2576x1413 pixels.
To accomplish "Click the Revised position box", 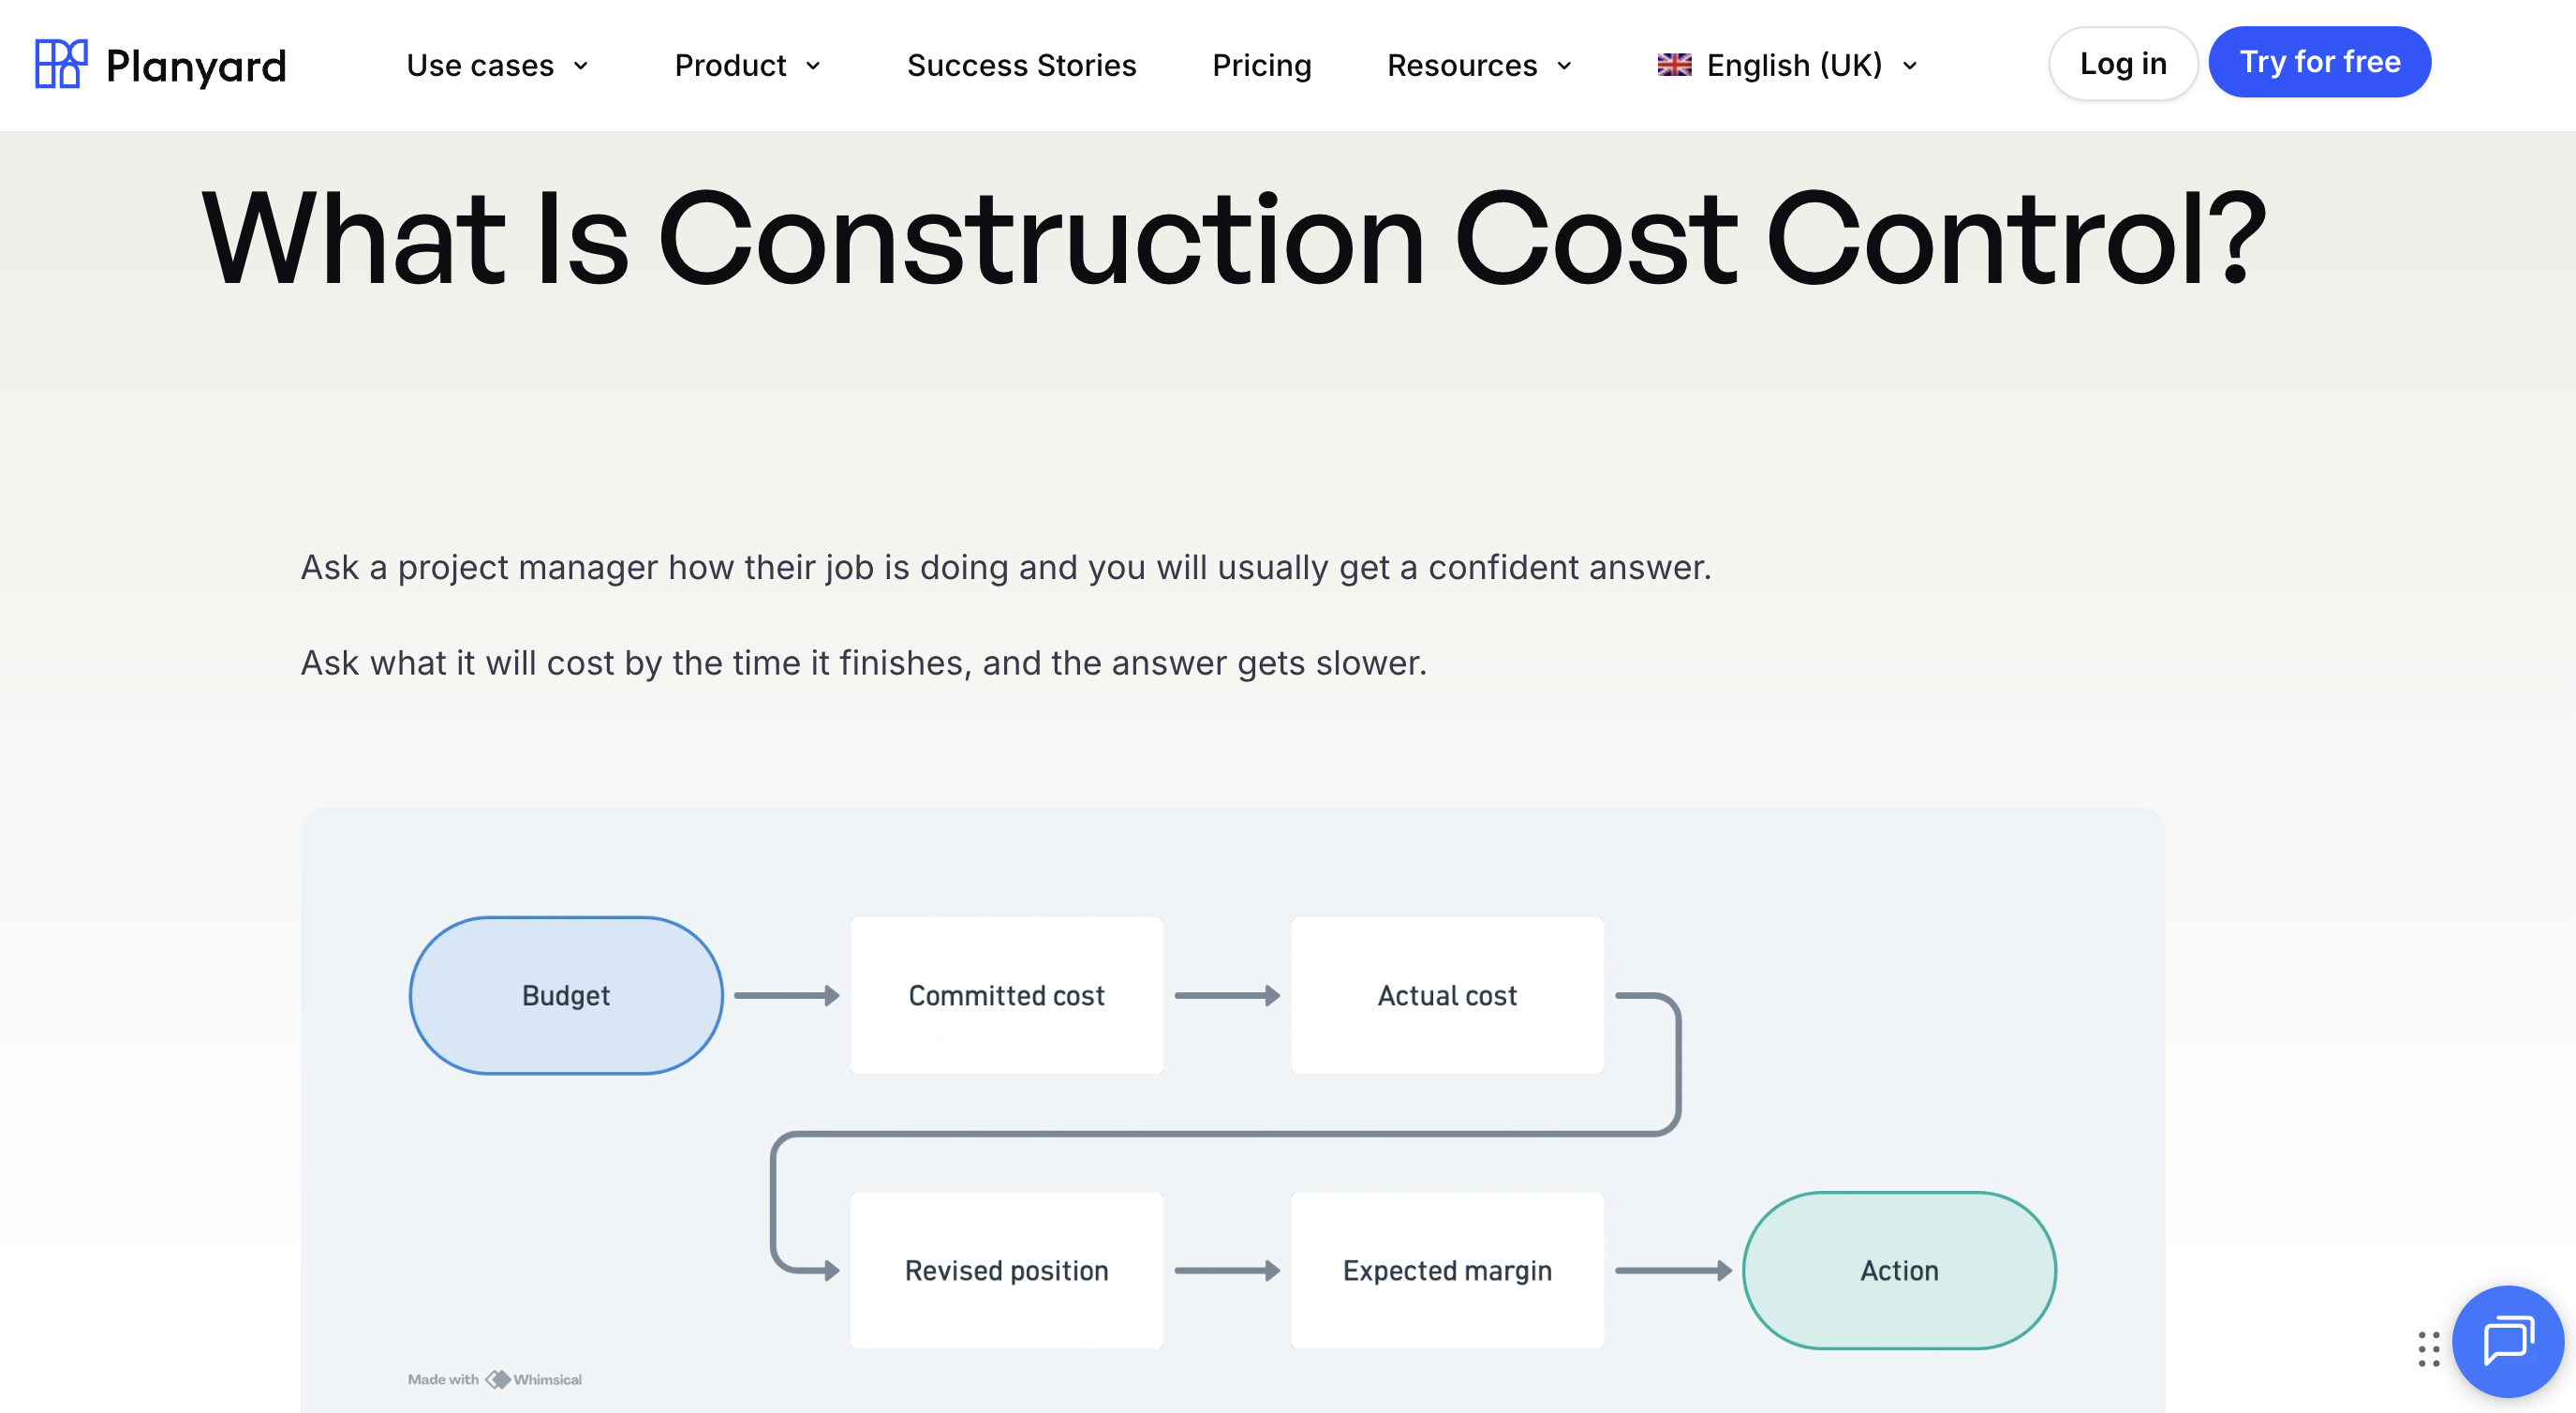I will point(1006,1270).
